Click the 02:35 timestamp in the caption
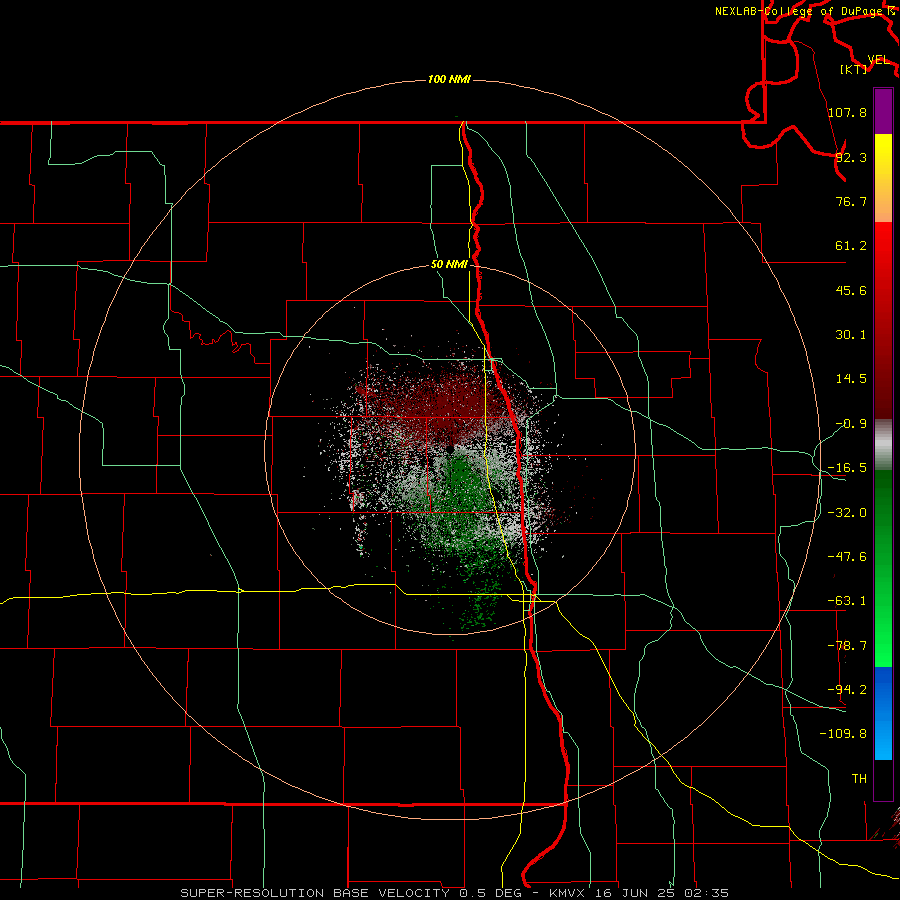Viewport: 900px width, 900px height. pyautogui.click(x=707, y=893)
